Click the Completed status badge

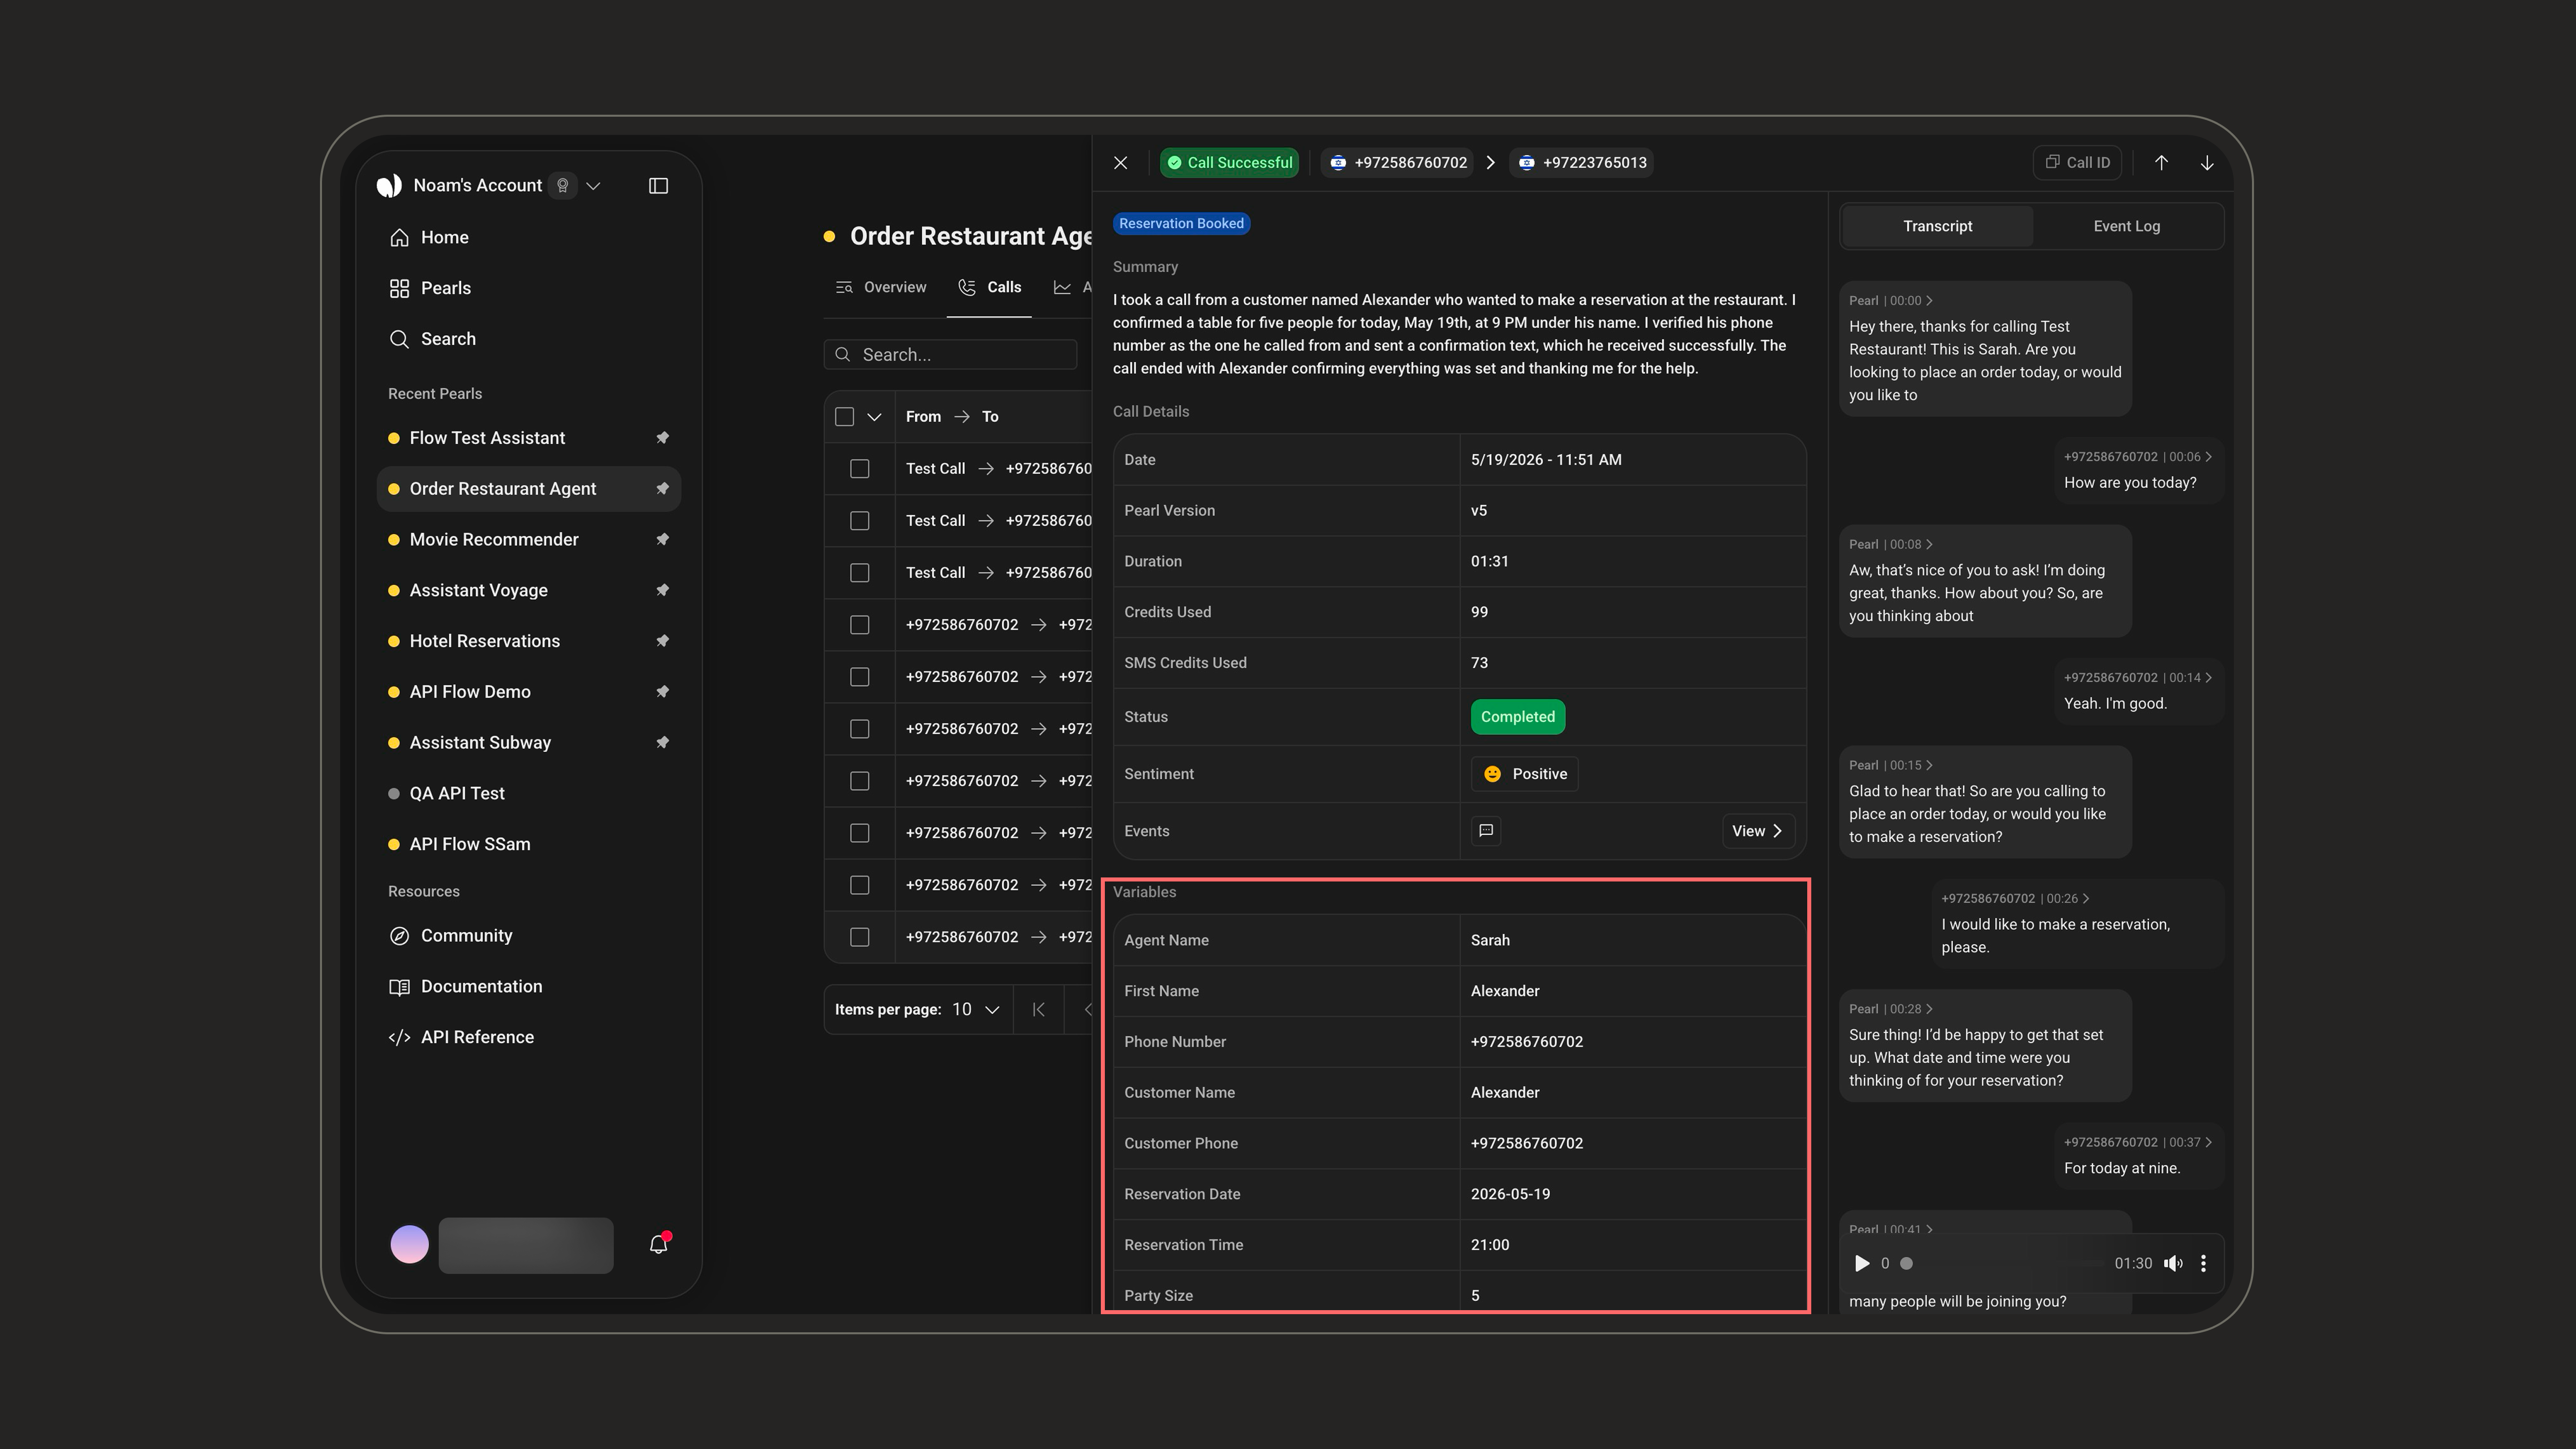click(x=1517, y=717)
